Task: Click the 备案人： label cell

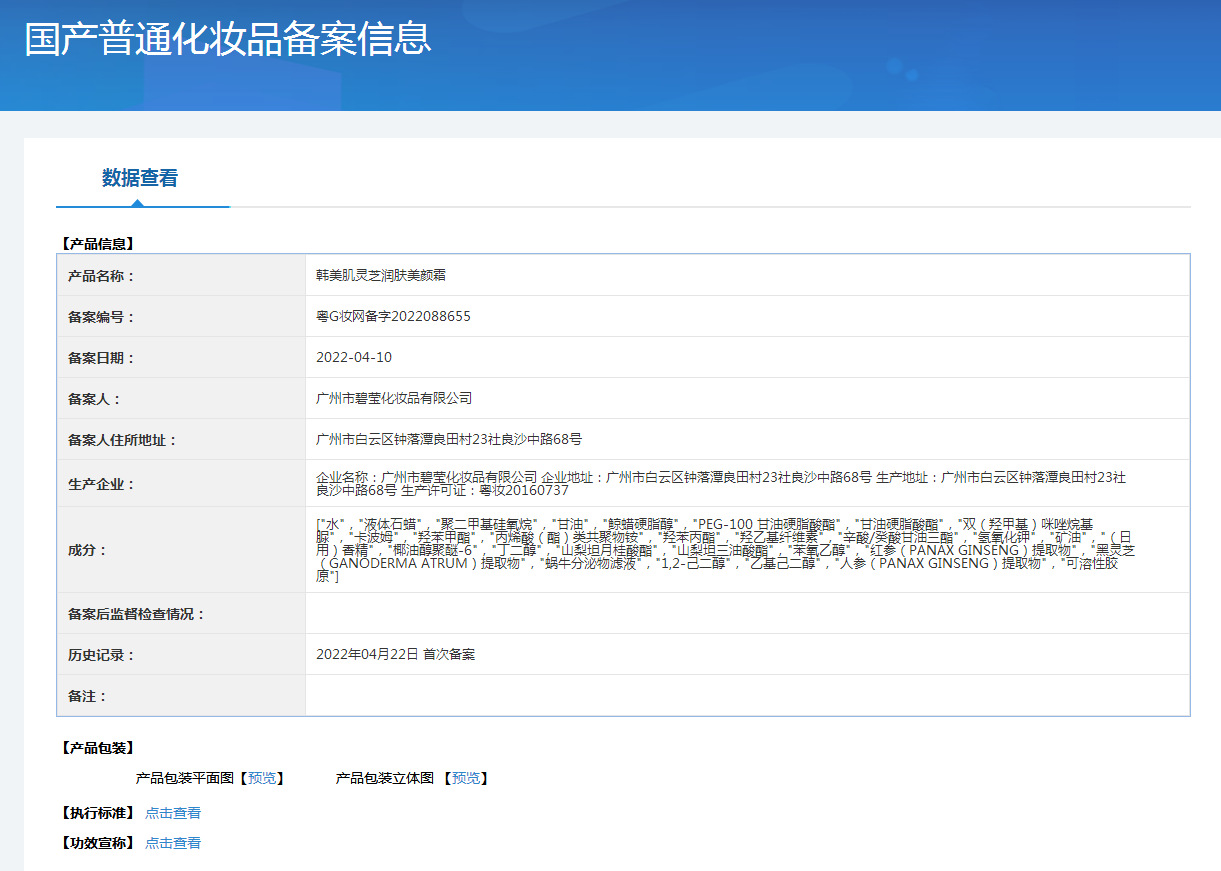Action: pyautogui.click(x=181, y=399)
